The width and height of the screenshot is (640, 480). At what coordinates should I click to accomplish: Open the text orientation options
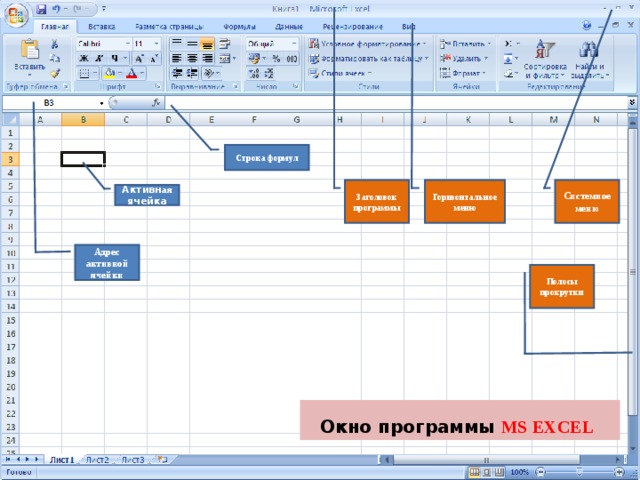pyautogui.click(x=209, y=73)
